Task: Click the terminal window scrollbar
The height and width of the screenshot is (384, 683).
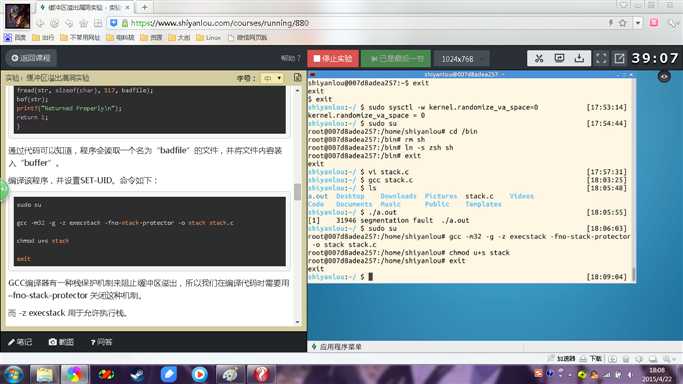Action: (x=633, y=274)
